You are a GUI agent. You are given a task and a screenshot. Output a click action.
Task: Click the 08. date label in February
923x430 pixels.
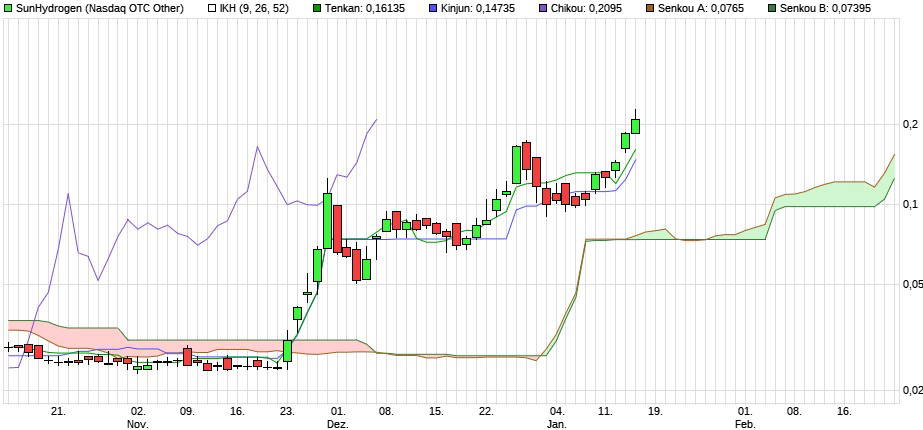tap(794, 412)
